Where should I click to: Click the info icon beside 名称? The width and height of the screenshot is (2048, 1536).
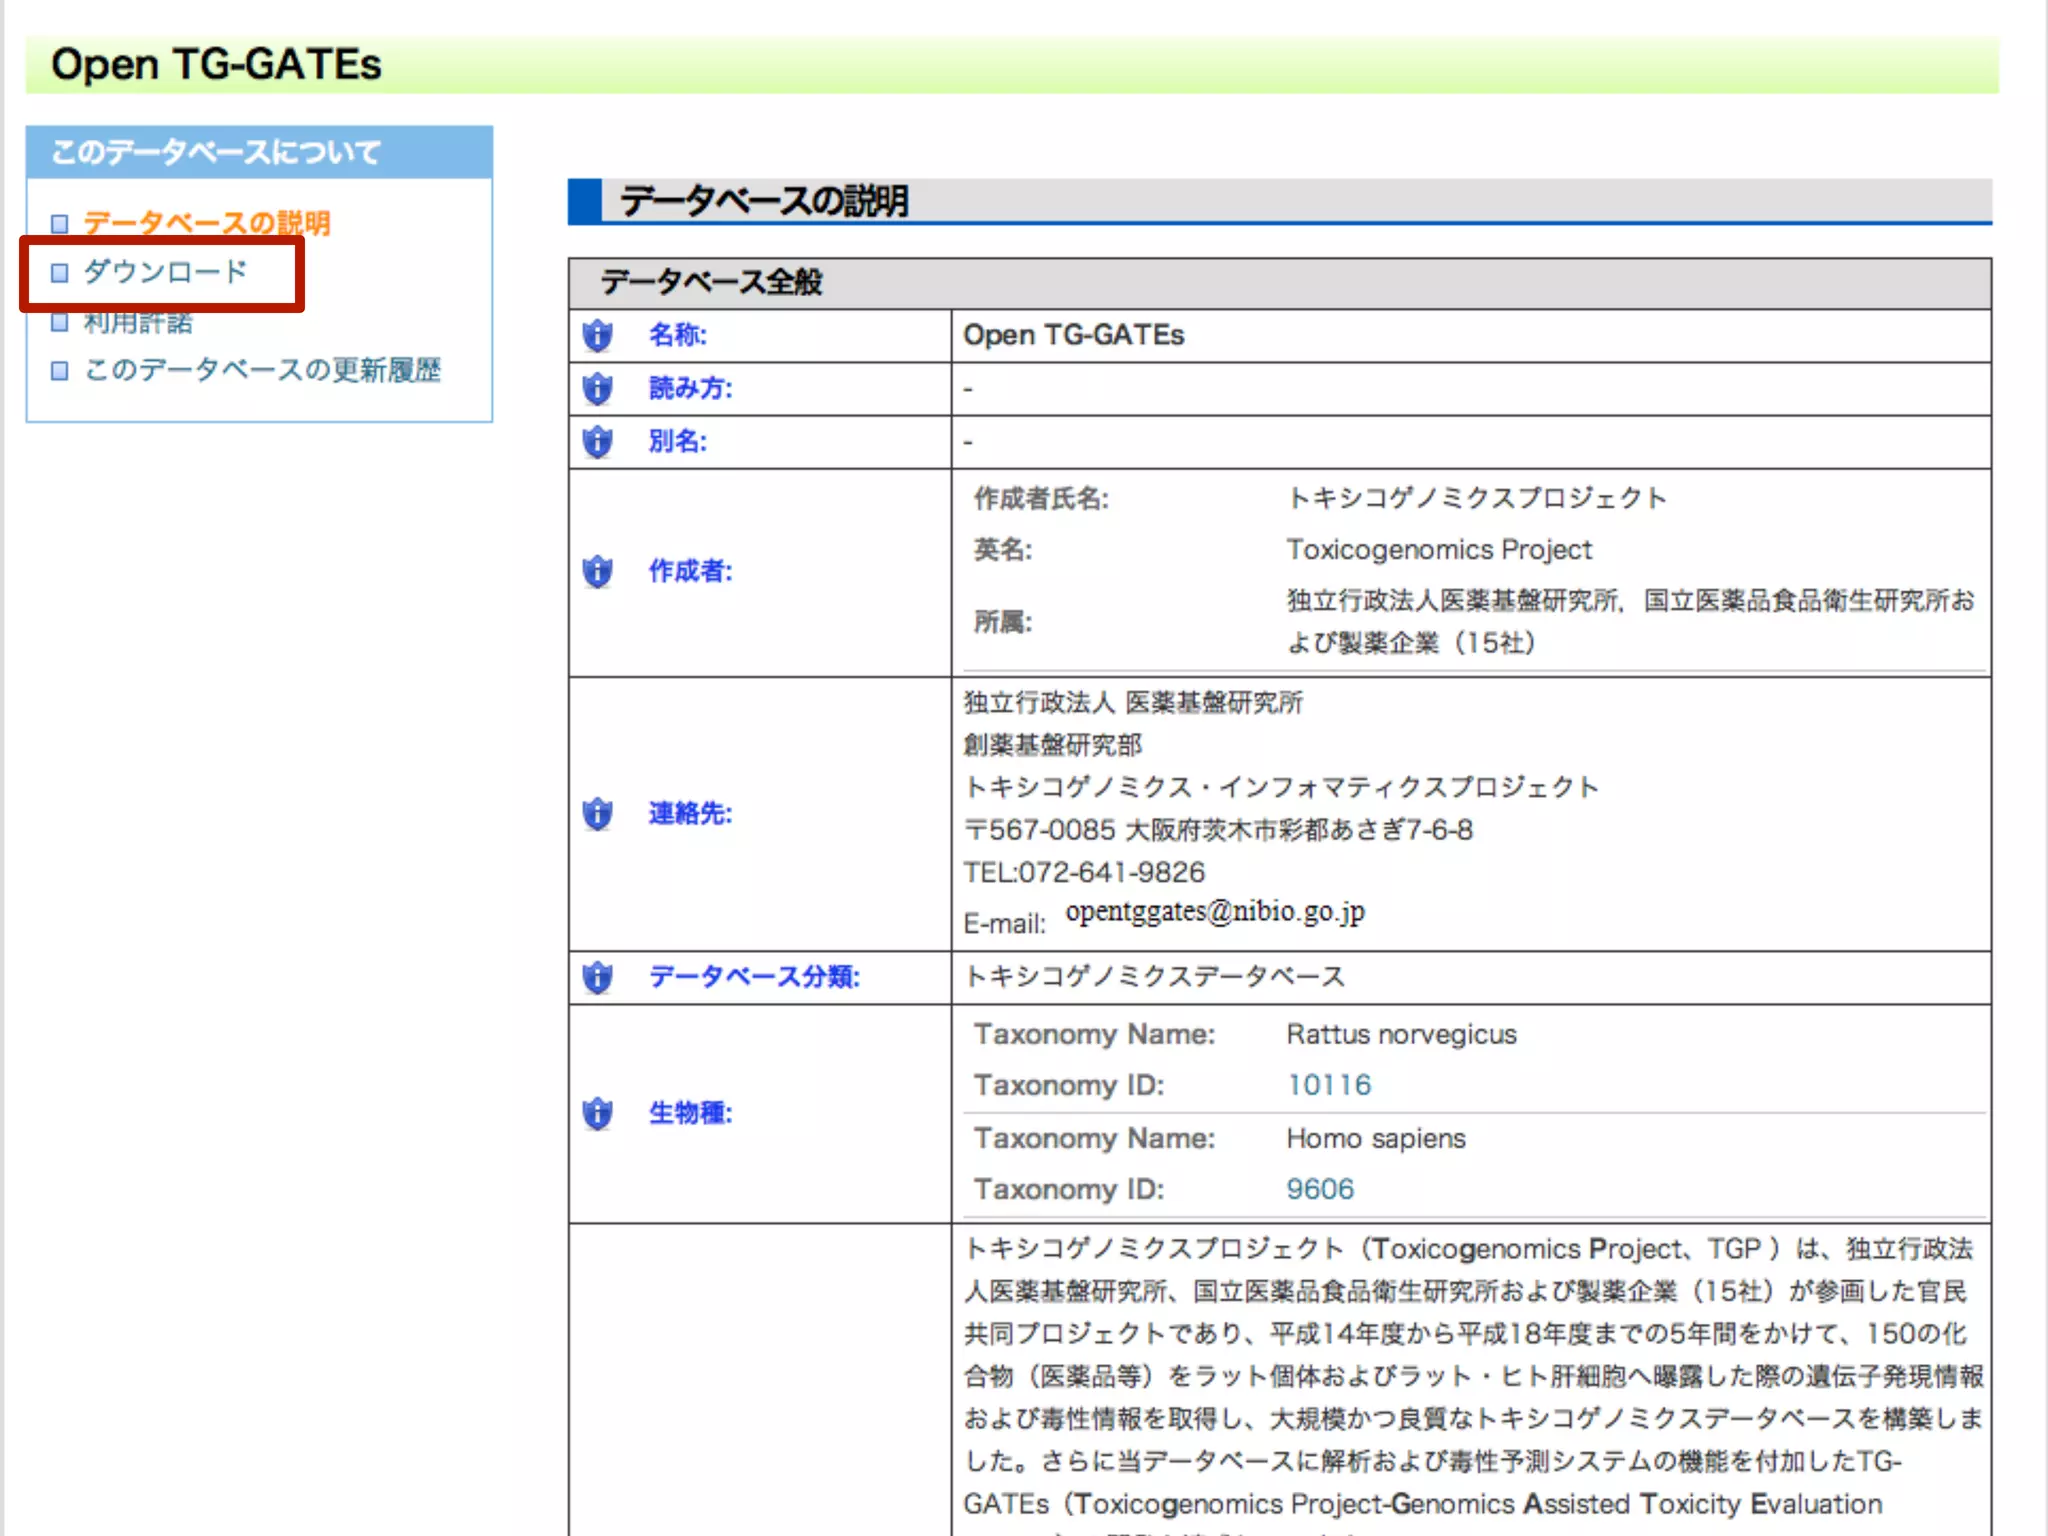point(598,335)
